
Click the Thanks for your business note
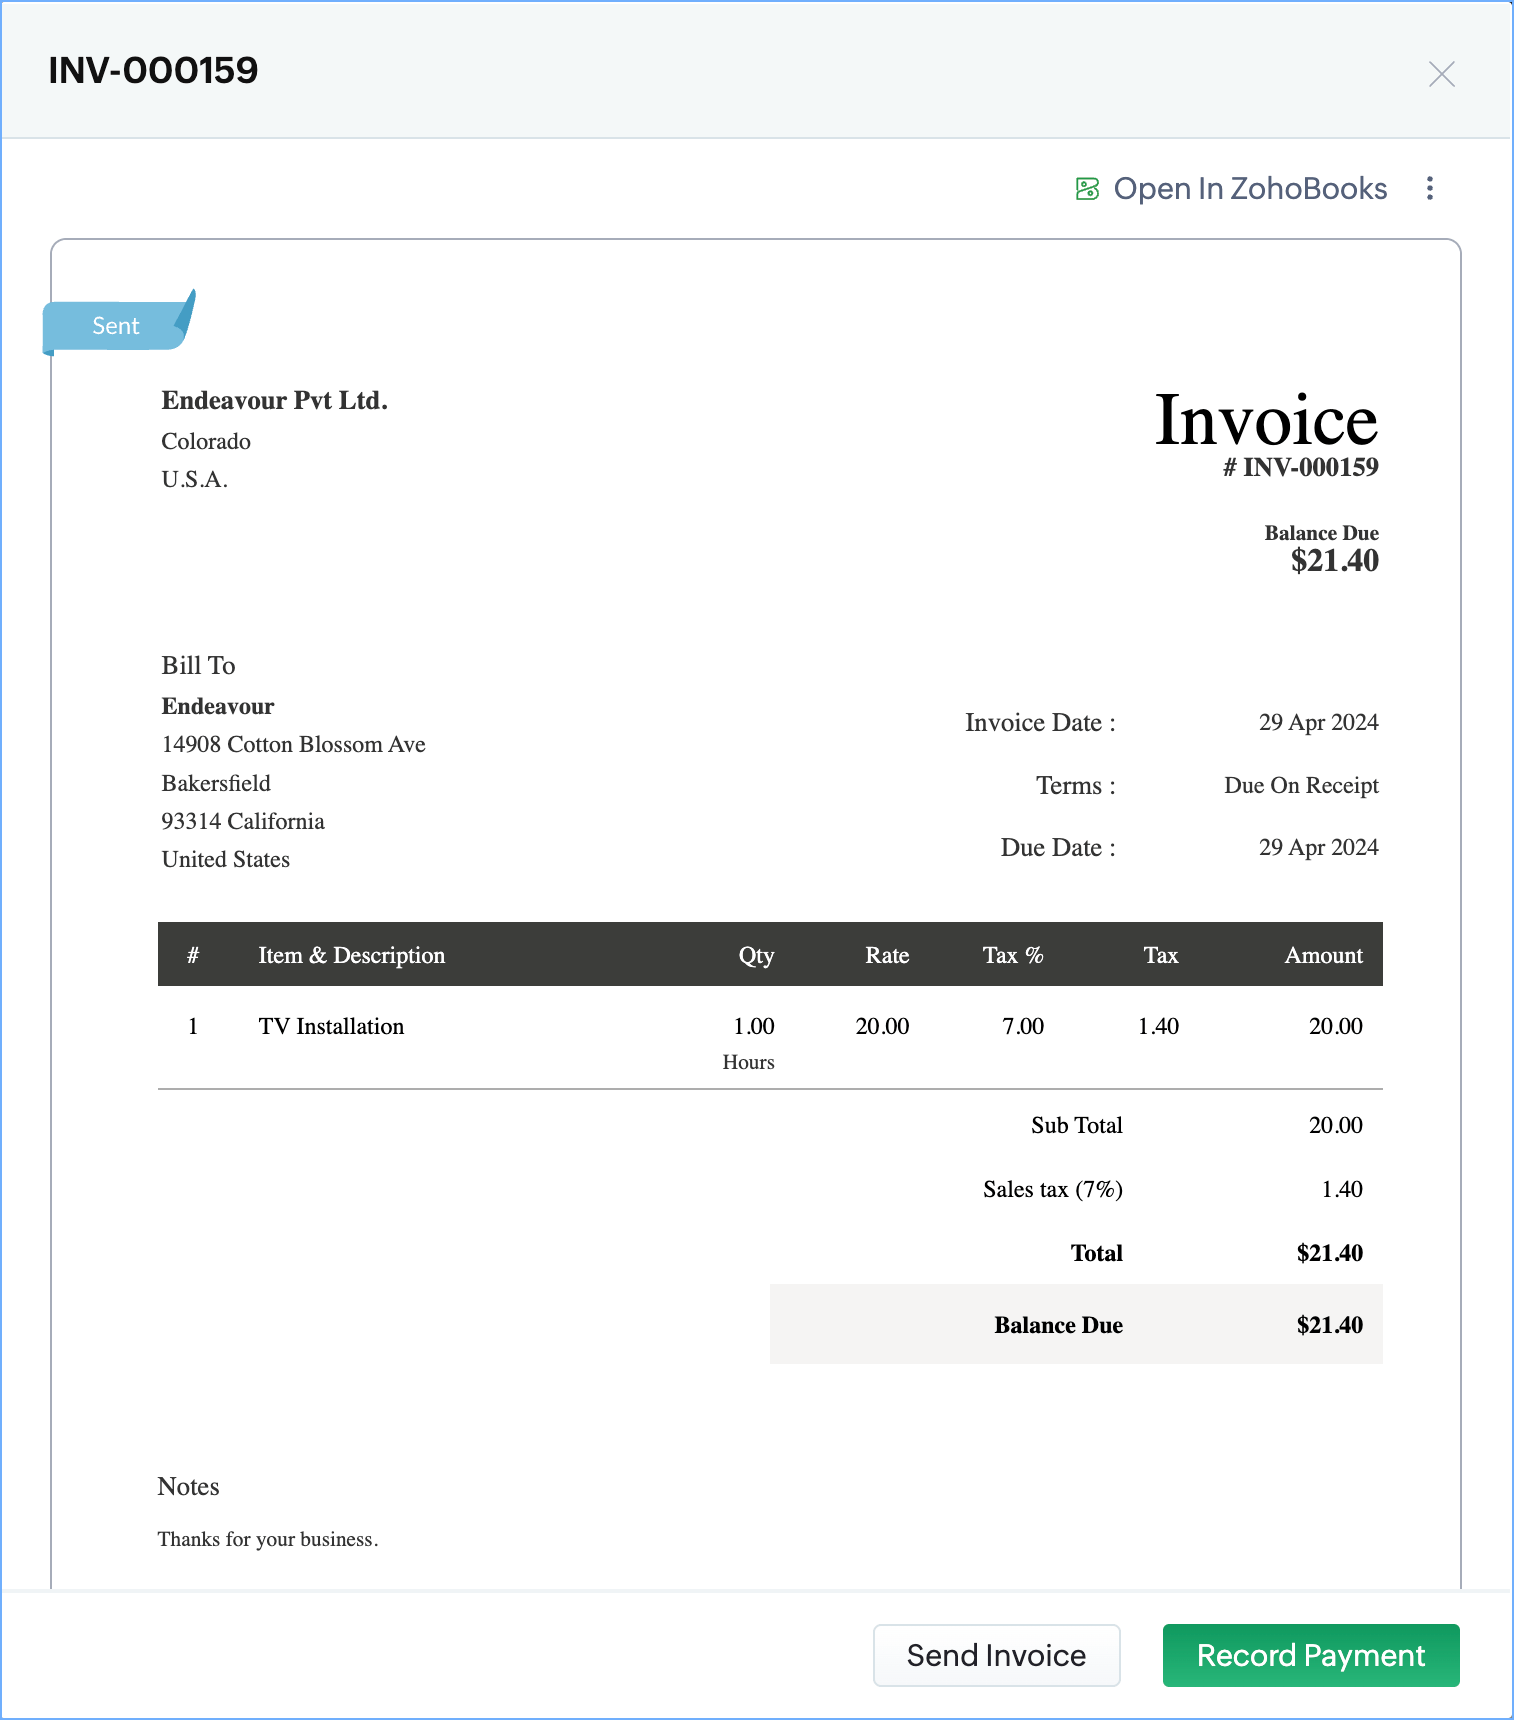click(268, 1539)
